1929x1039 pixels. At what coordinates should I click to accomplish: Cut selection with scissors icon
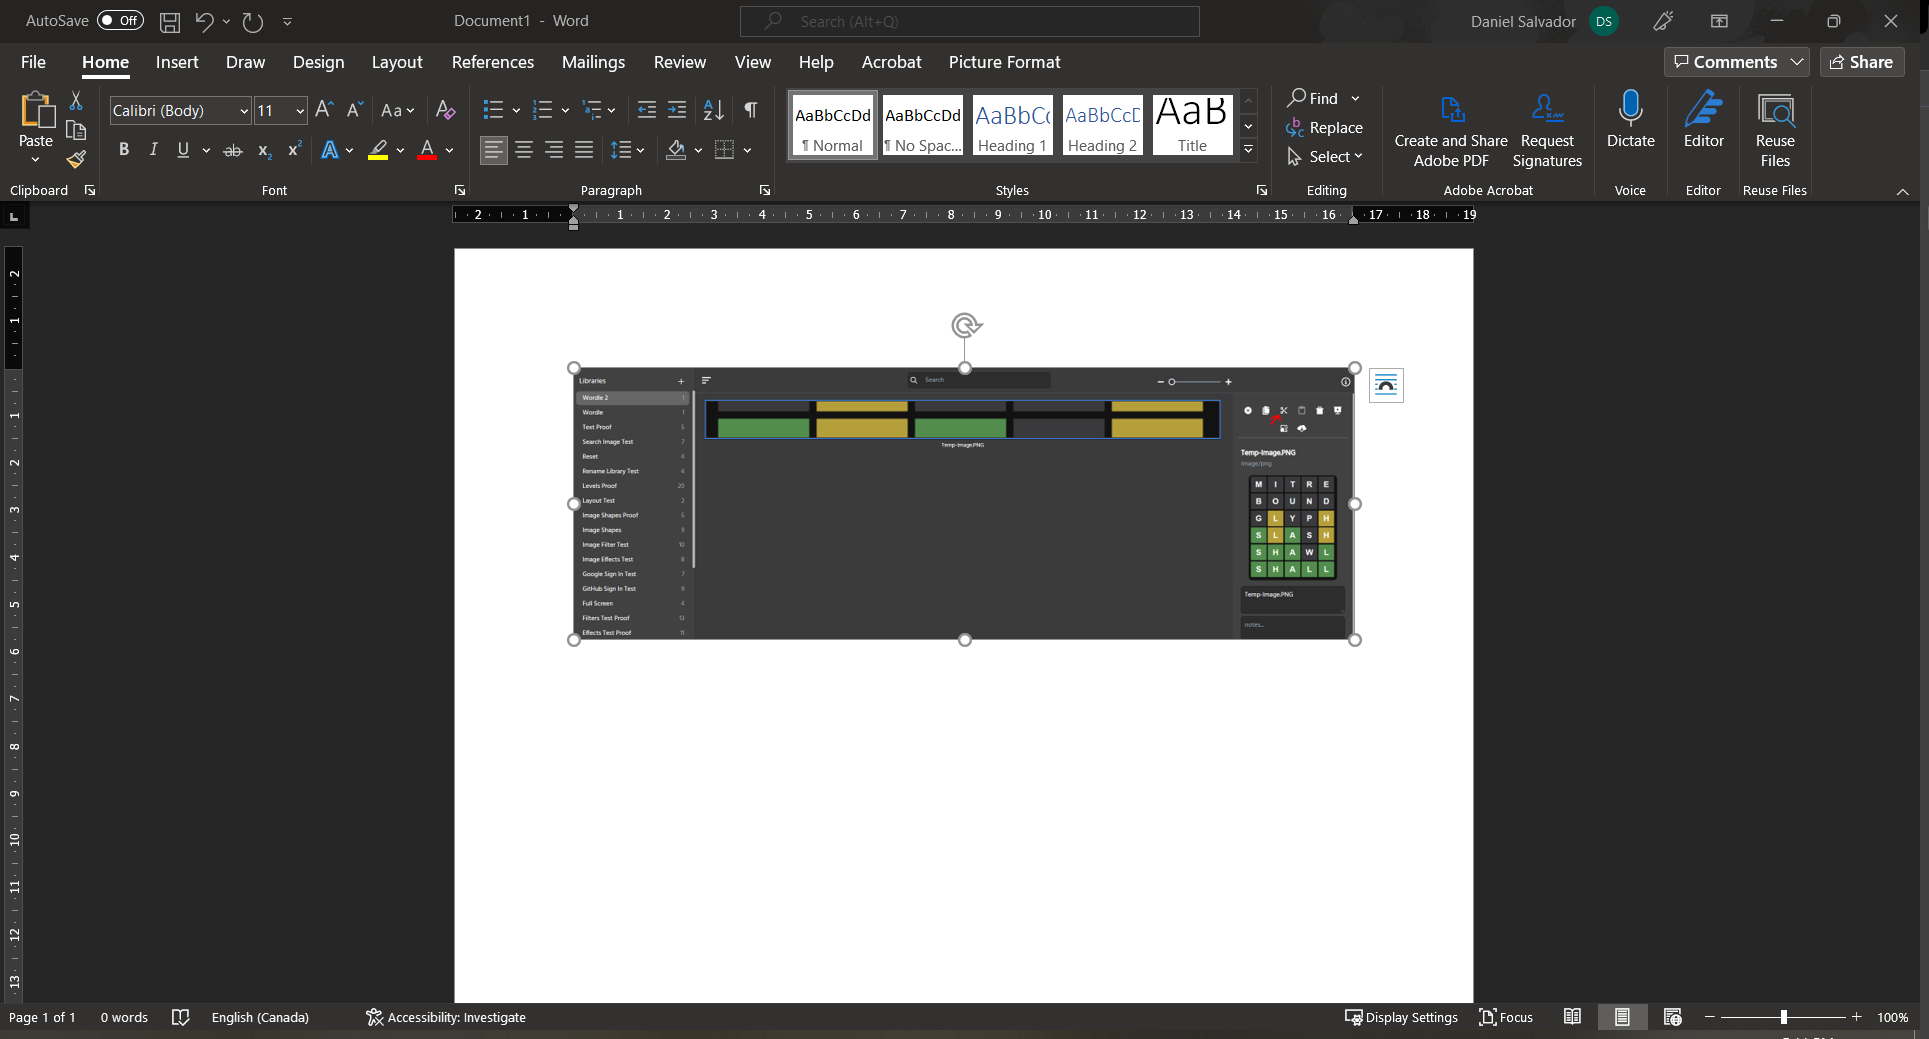pos(76,100)
